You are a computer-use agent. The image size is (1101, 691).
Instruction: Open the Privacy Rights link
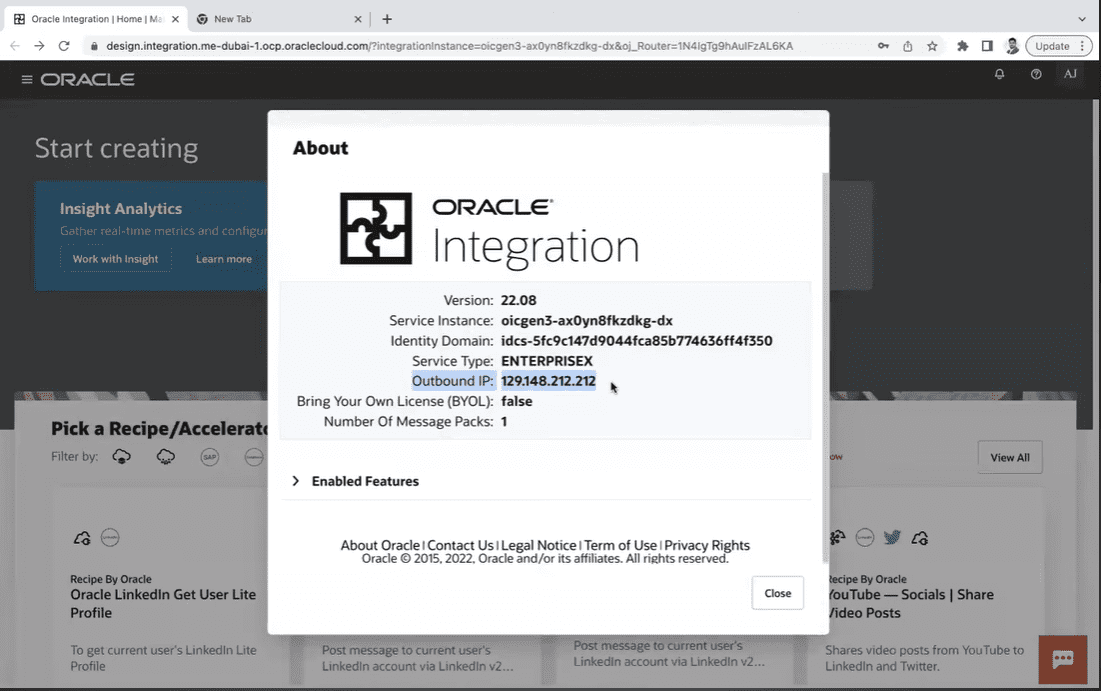pos(707,546)
